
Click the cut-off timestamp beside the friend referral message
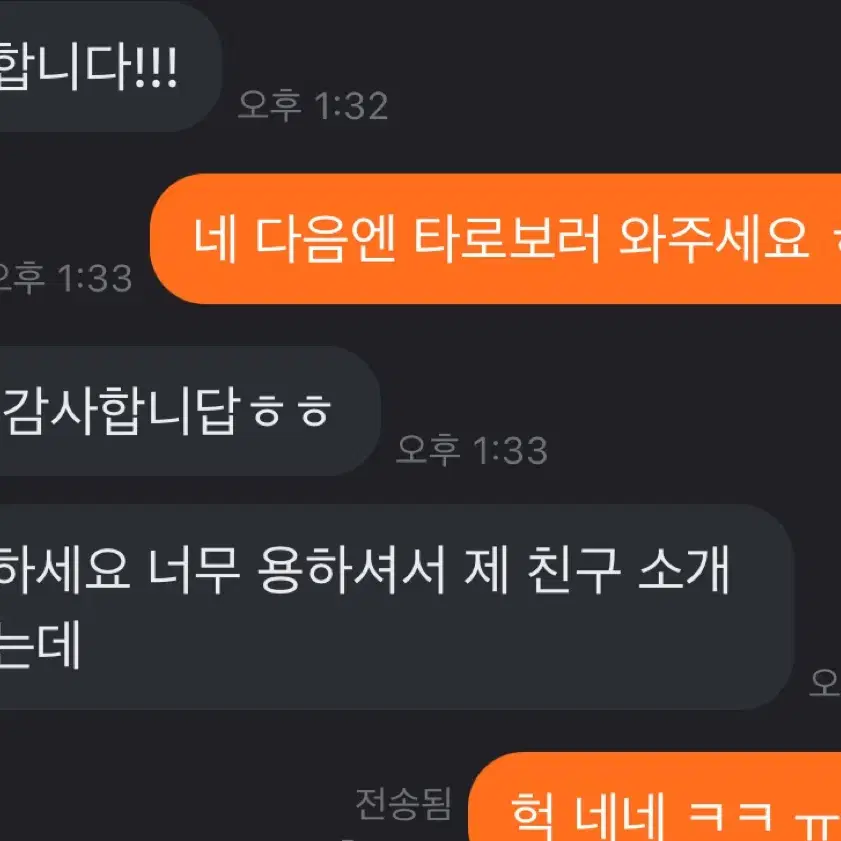click(825, 683)
